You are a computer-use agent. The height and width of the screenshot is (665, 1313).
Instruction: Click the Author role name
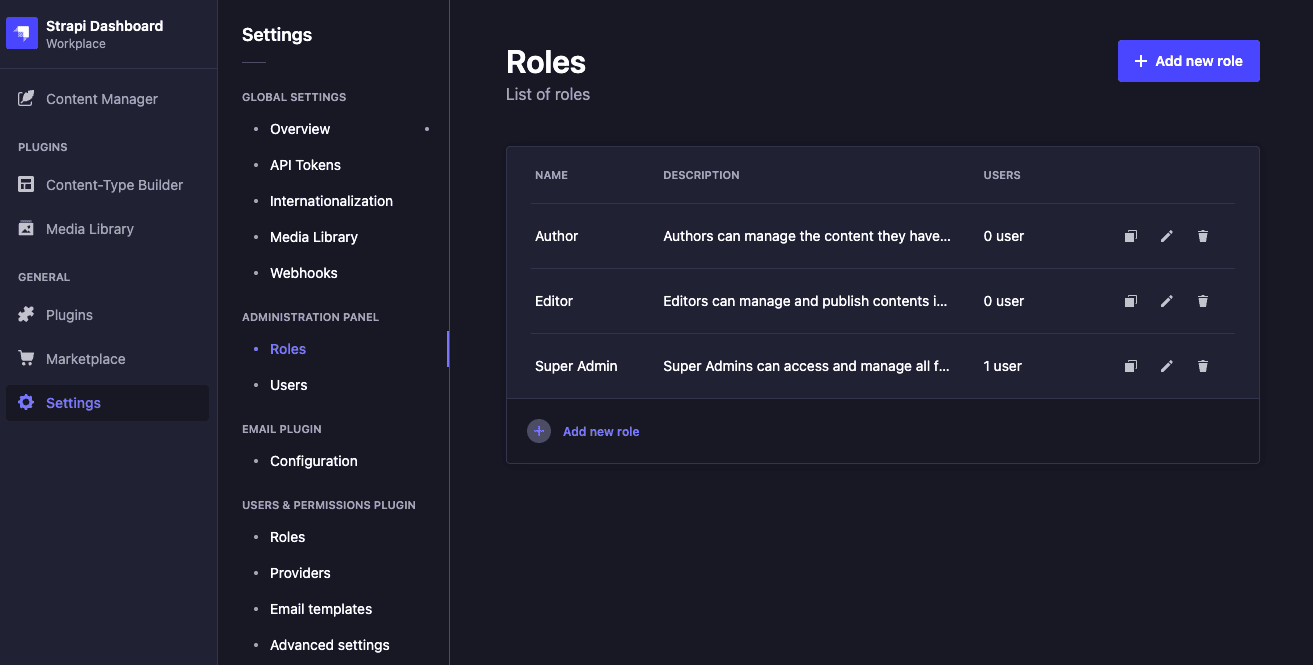pos(557,236)
